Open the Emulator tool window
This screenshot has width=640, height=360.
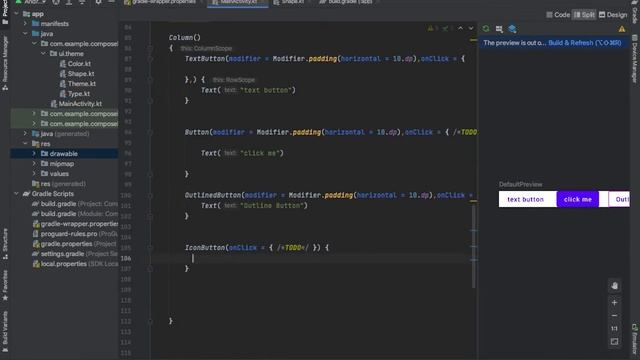[635, 340]
